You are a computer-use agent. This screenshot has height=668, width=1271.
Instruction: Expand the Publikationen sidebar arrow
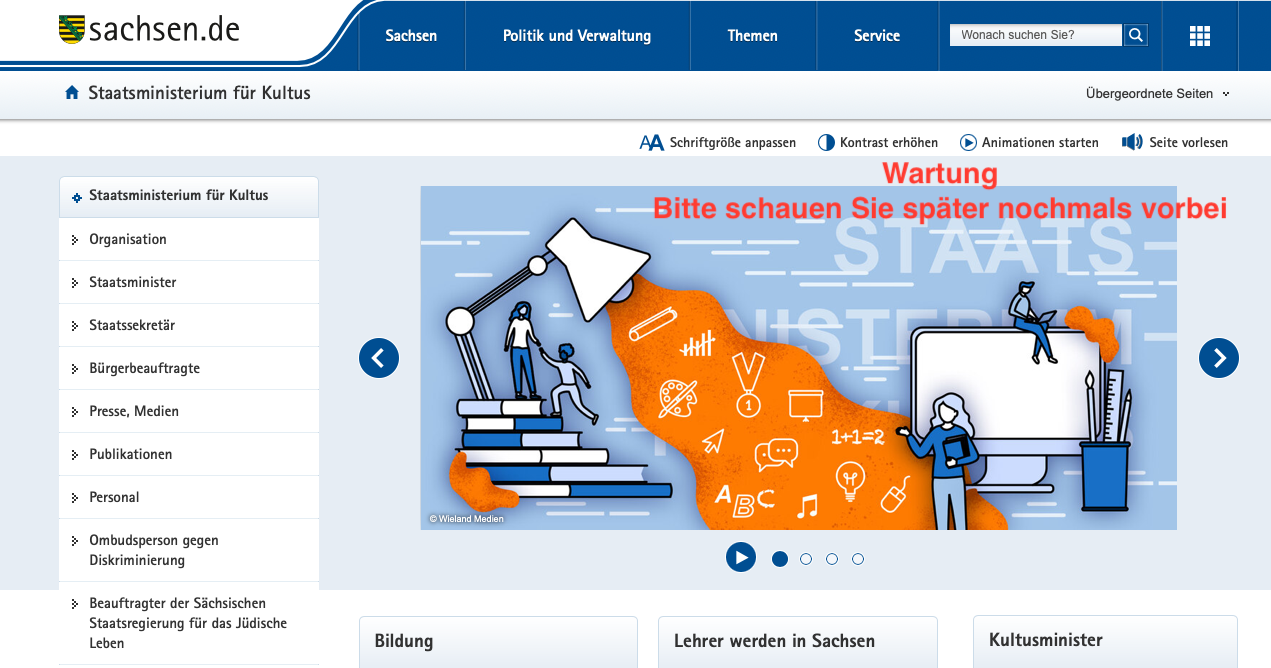75,455
